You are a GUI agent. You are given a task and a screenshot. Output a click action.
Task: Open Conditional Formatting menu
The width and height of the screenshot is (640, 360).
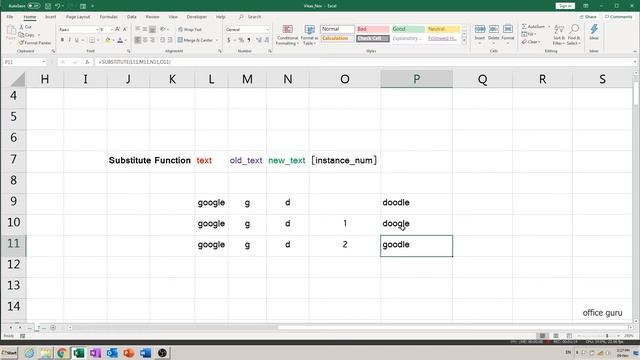coord(287,35)
